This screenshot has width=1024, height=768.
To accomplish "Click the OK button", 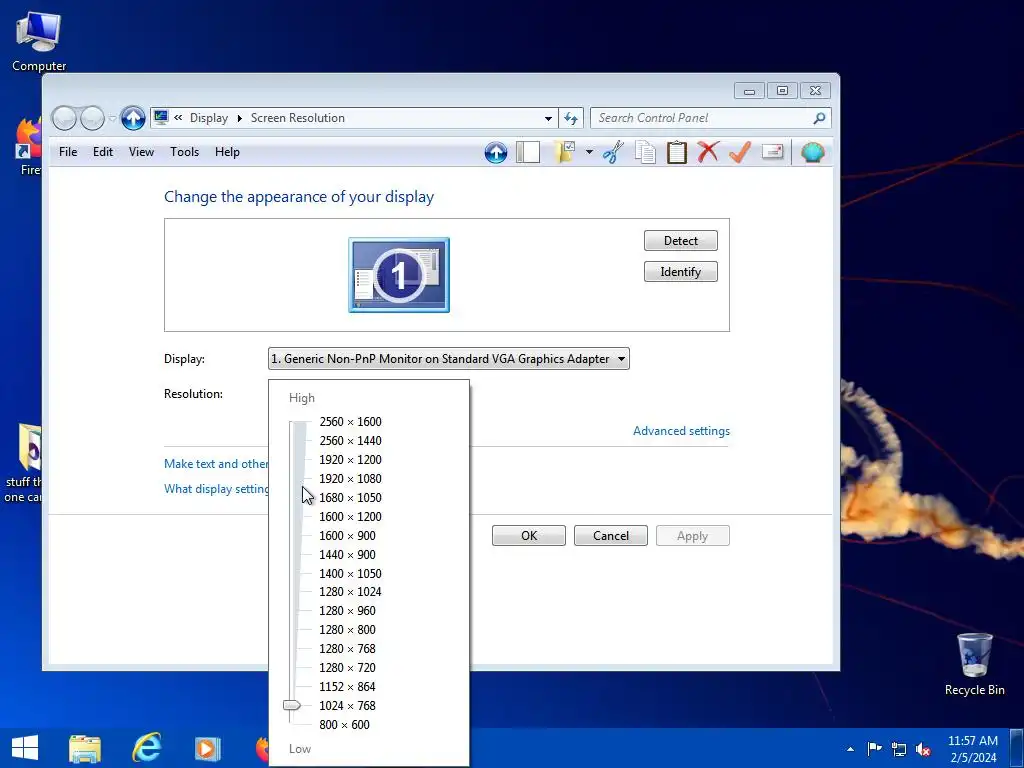I will (529, 536).
